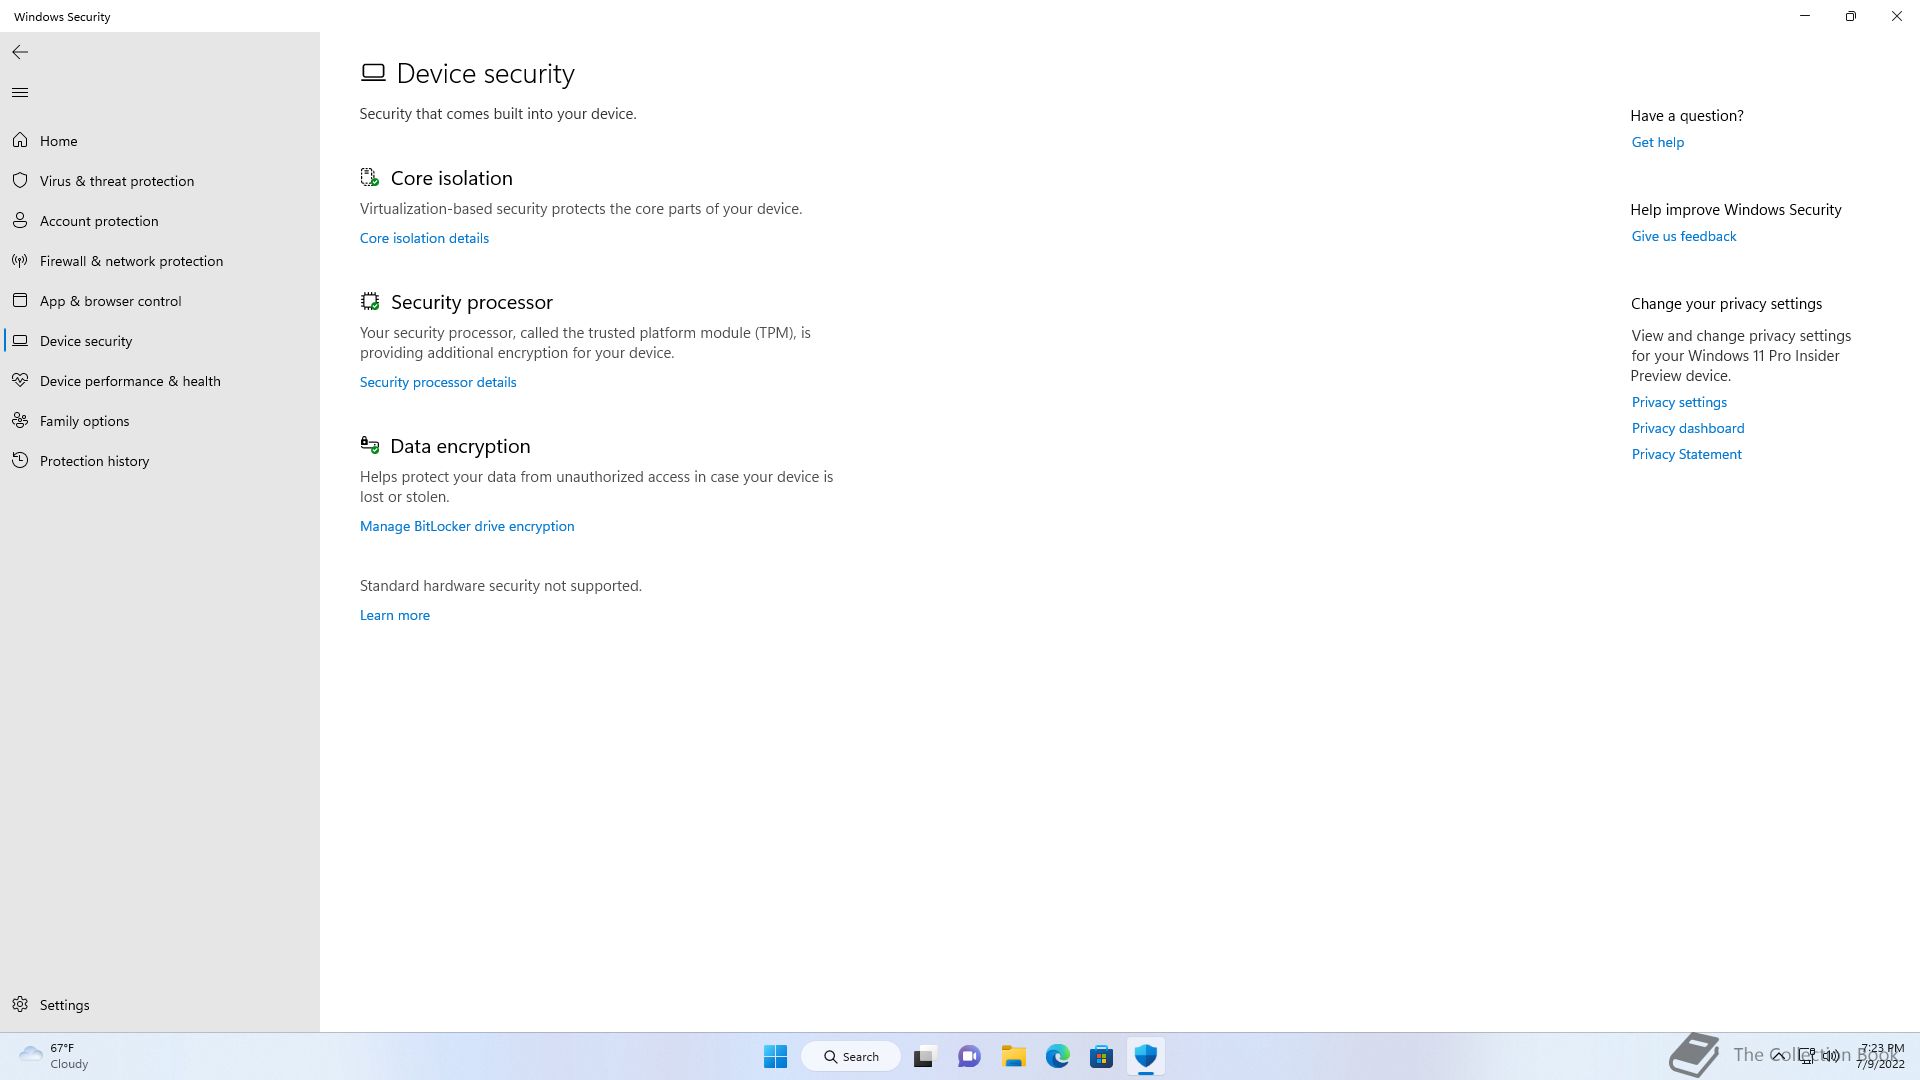Screen dimensions: 1920x1080
Task: Open Privacy dashboard link
Action: pyautogui.click(x=1688, y=428)
